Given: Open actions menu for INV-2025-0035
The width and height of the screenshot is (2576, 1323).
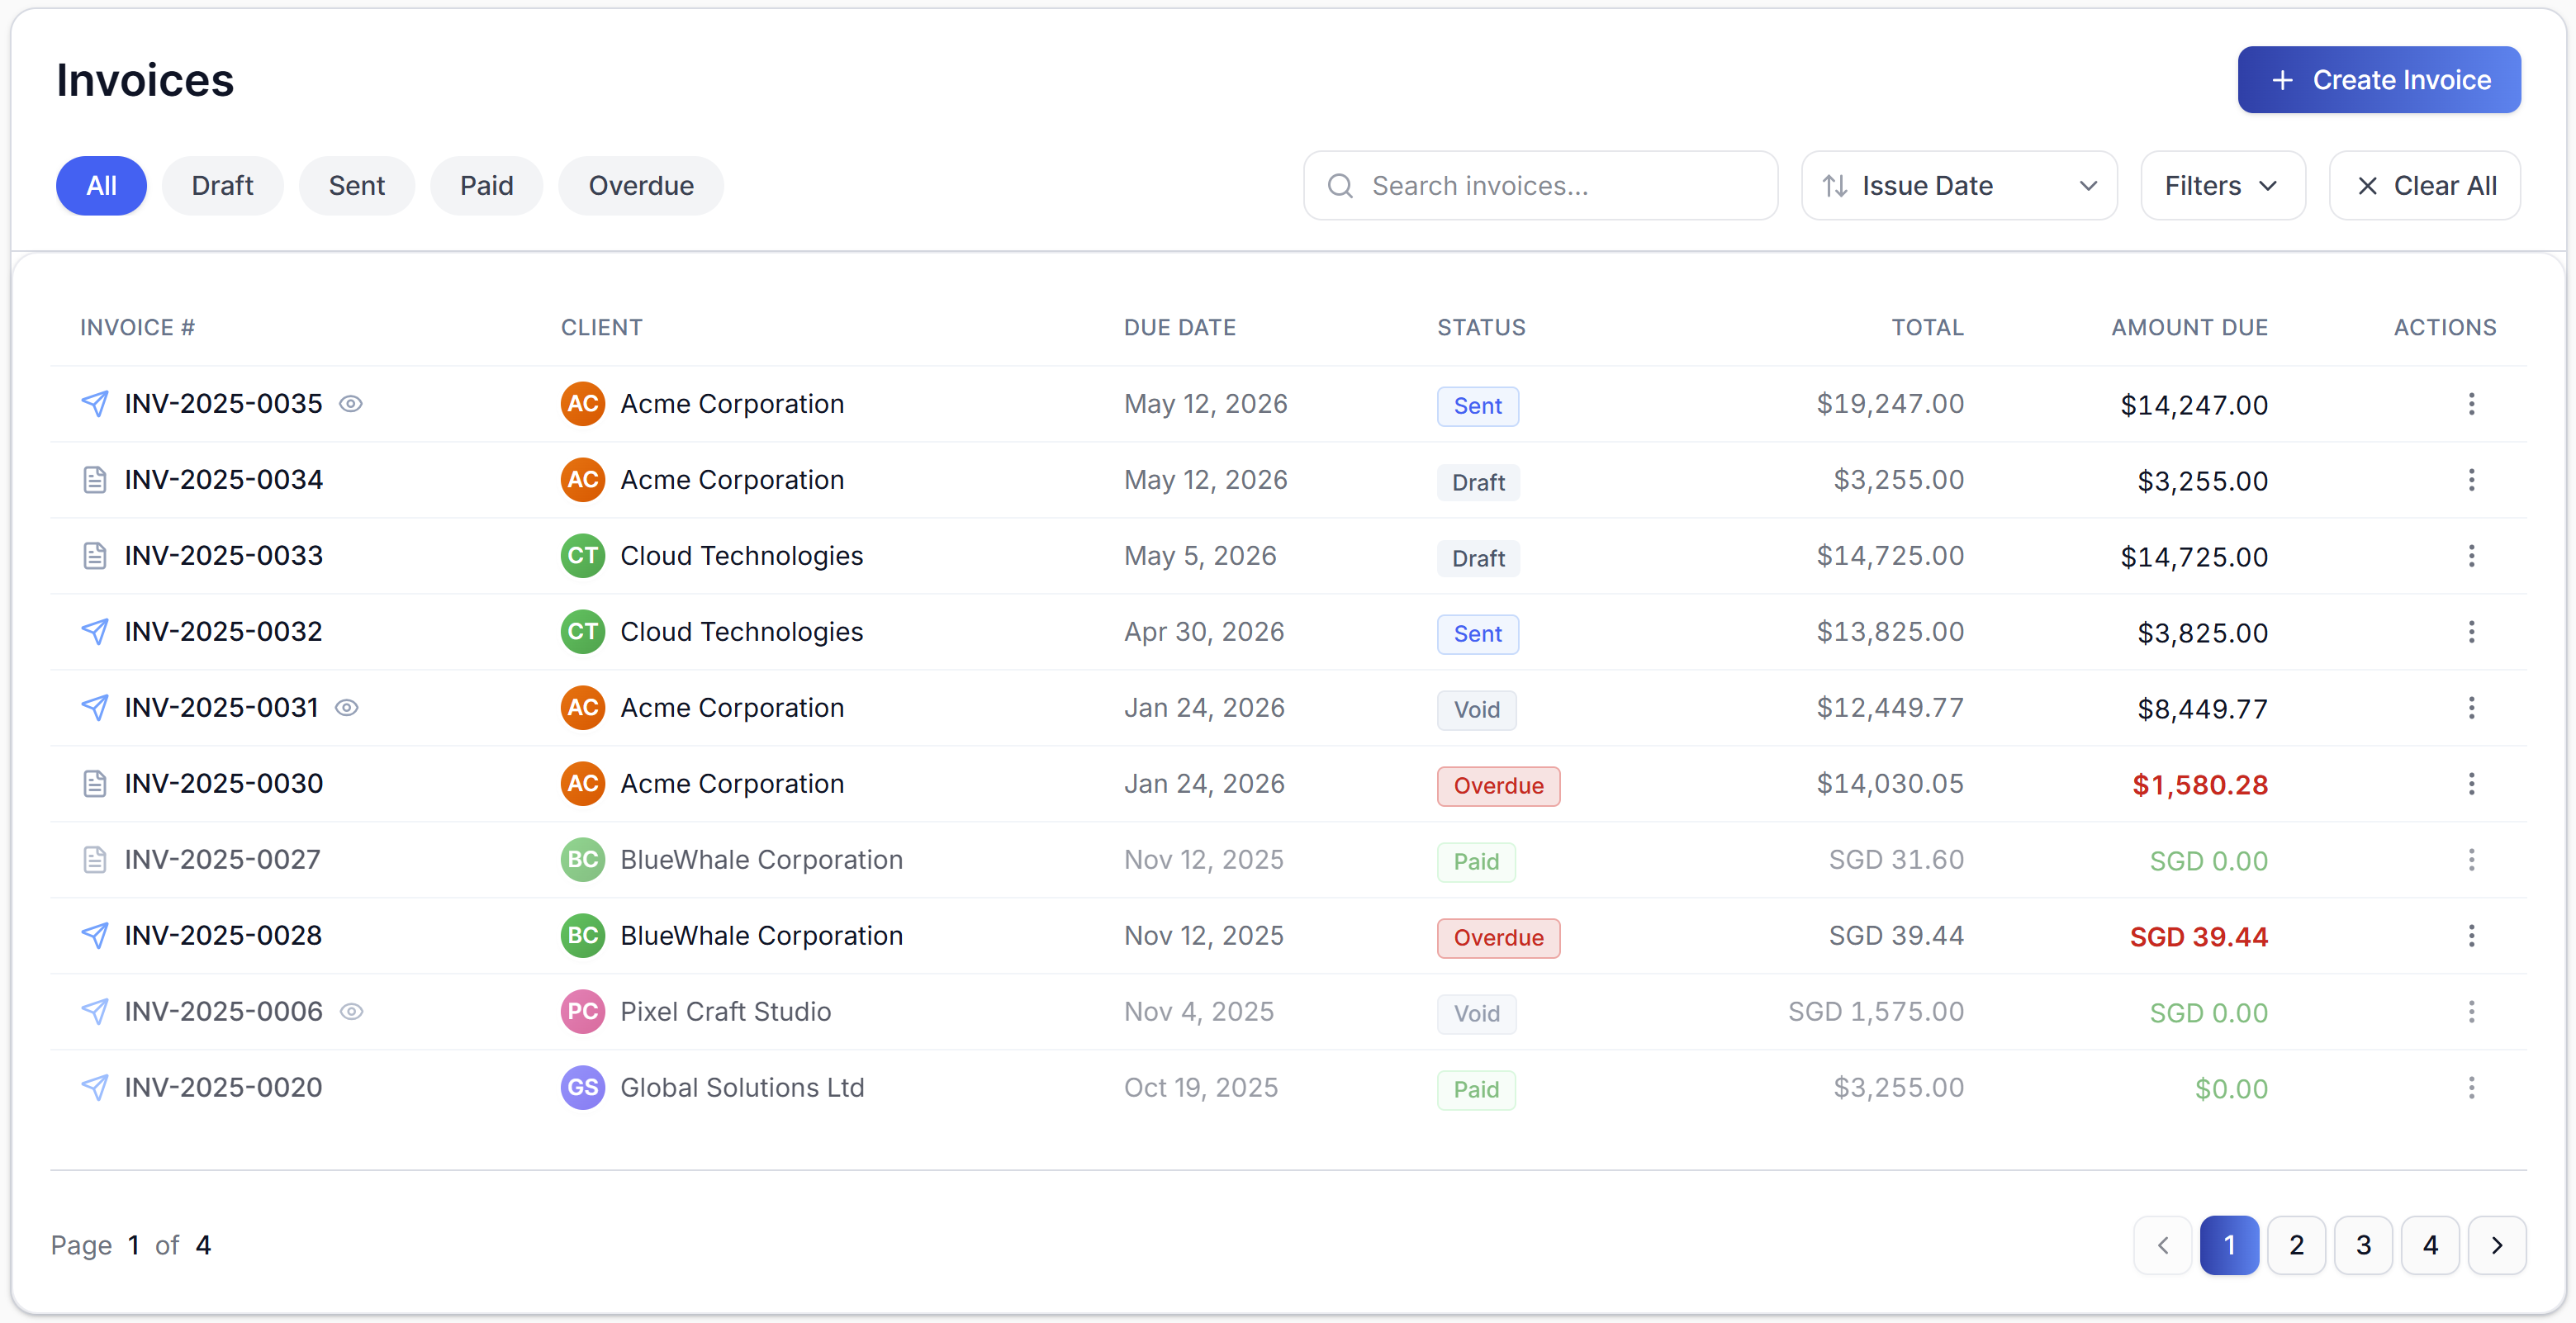Looking at the screenshot, I should (2471, 404).
